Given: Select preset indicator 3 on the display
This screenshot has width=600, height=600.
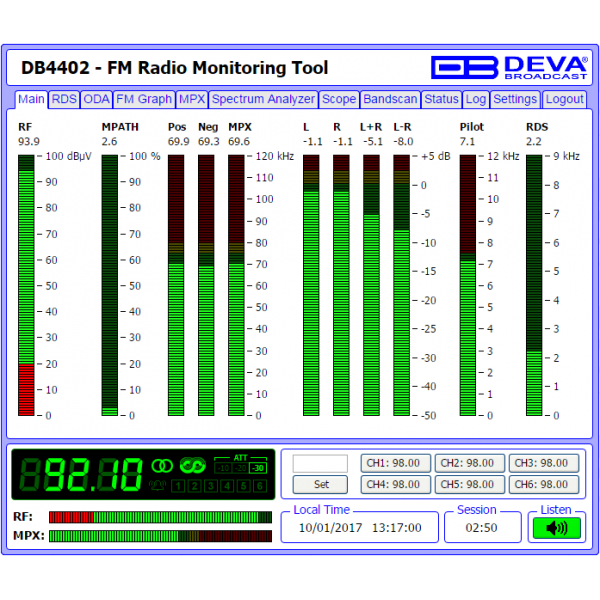Looking at the screenshot, I should (x=211, y=486).
